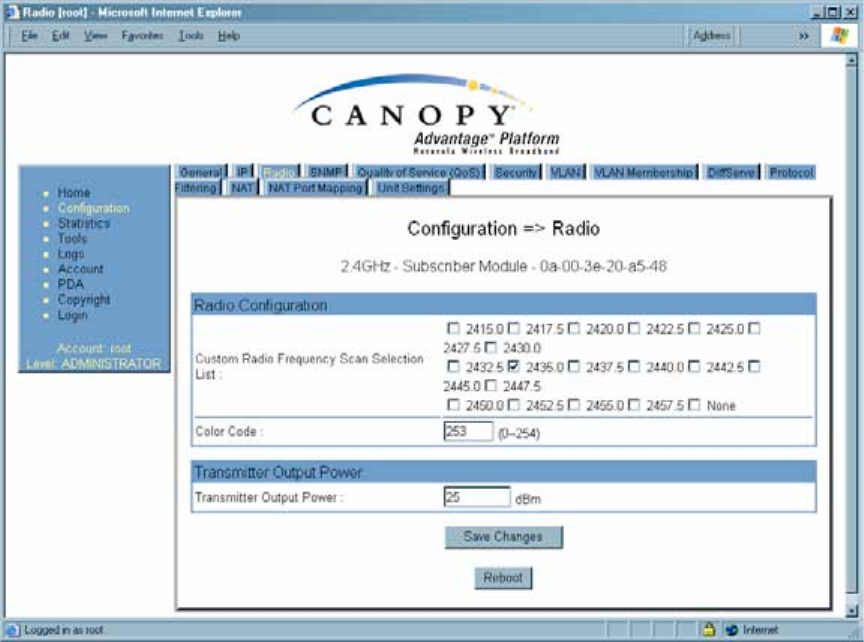864x642 pixels.
Task: Open the Favorites menu
Action: [x=142, y=36]
